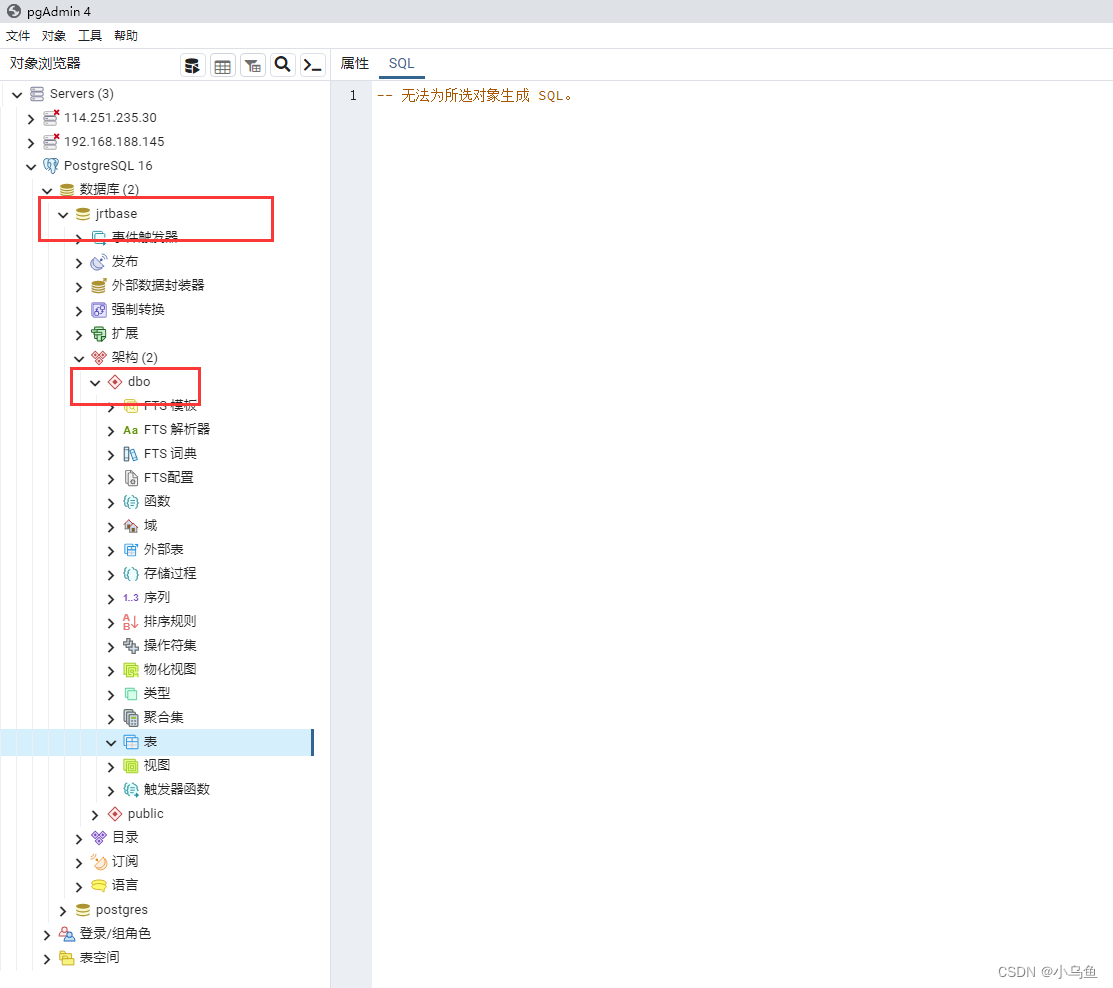This screenshot has height=988, width=1113.
Task: Click the View Data table icon
Action: coord(223,65)
